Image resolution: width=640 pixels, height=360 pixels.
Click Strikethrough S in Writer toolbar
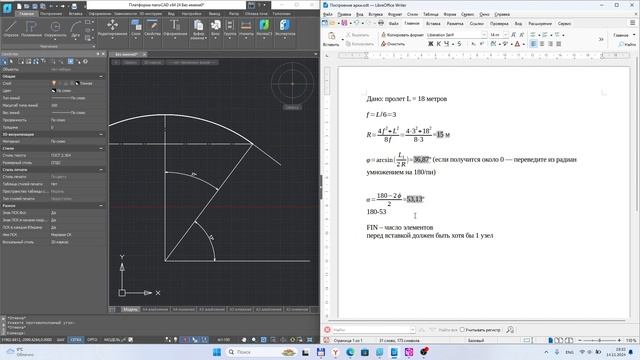459,44
